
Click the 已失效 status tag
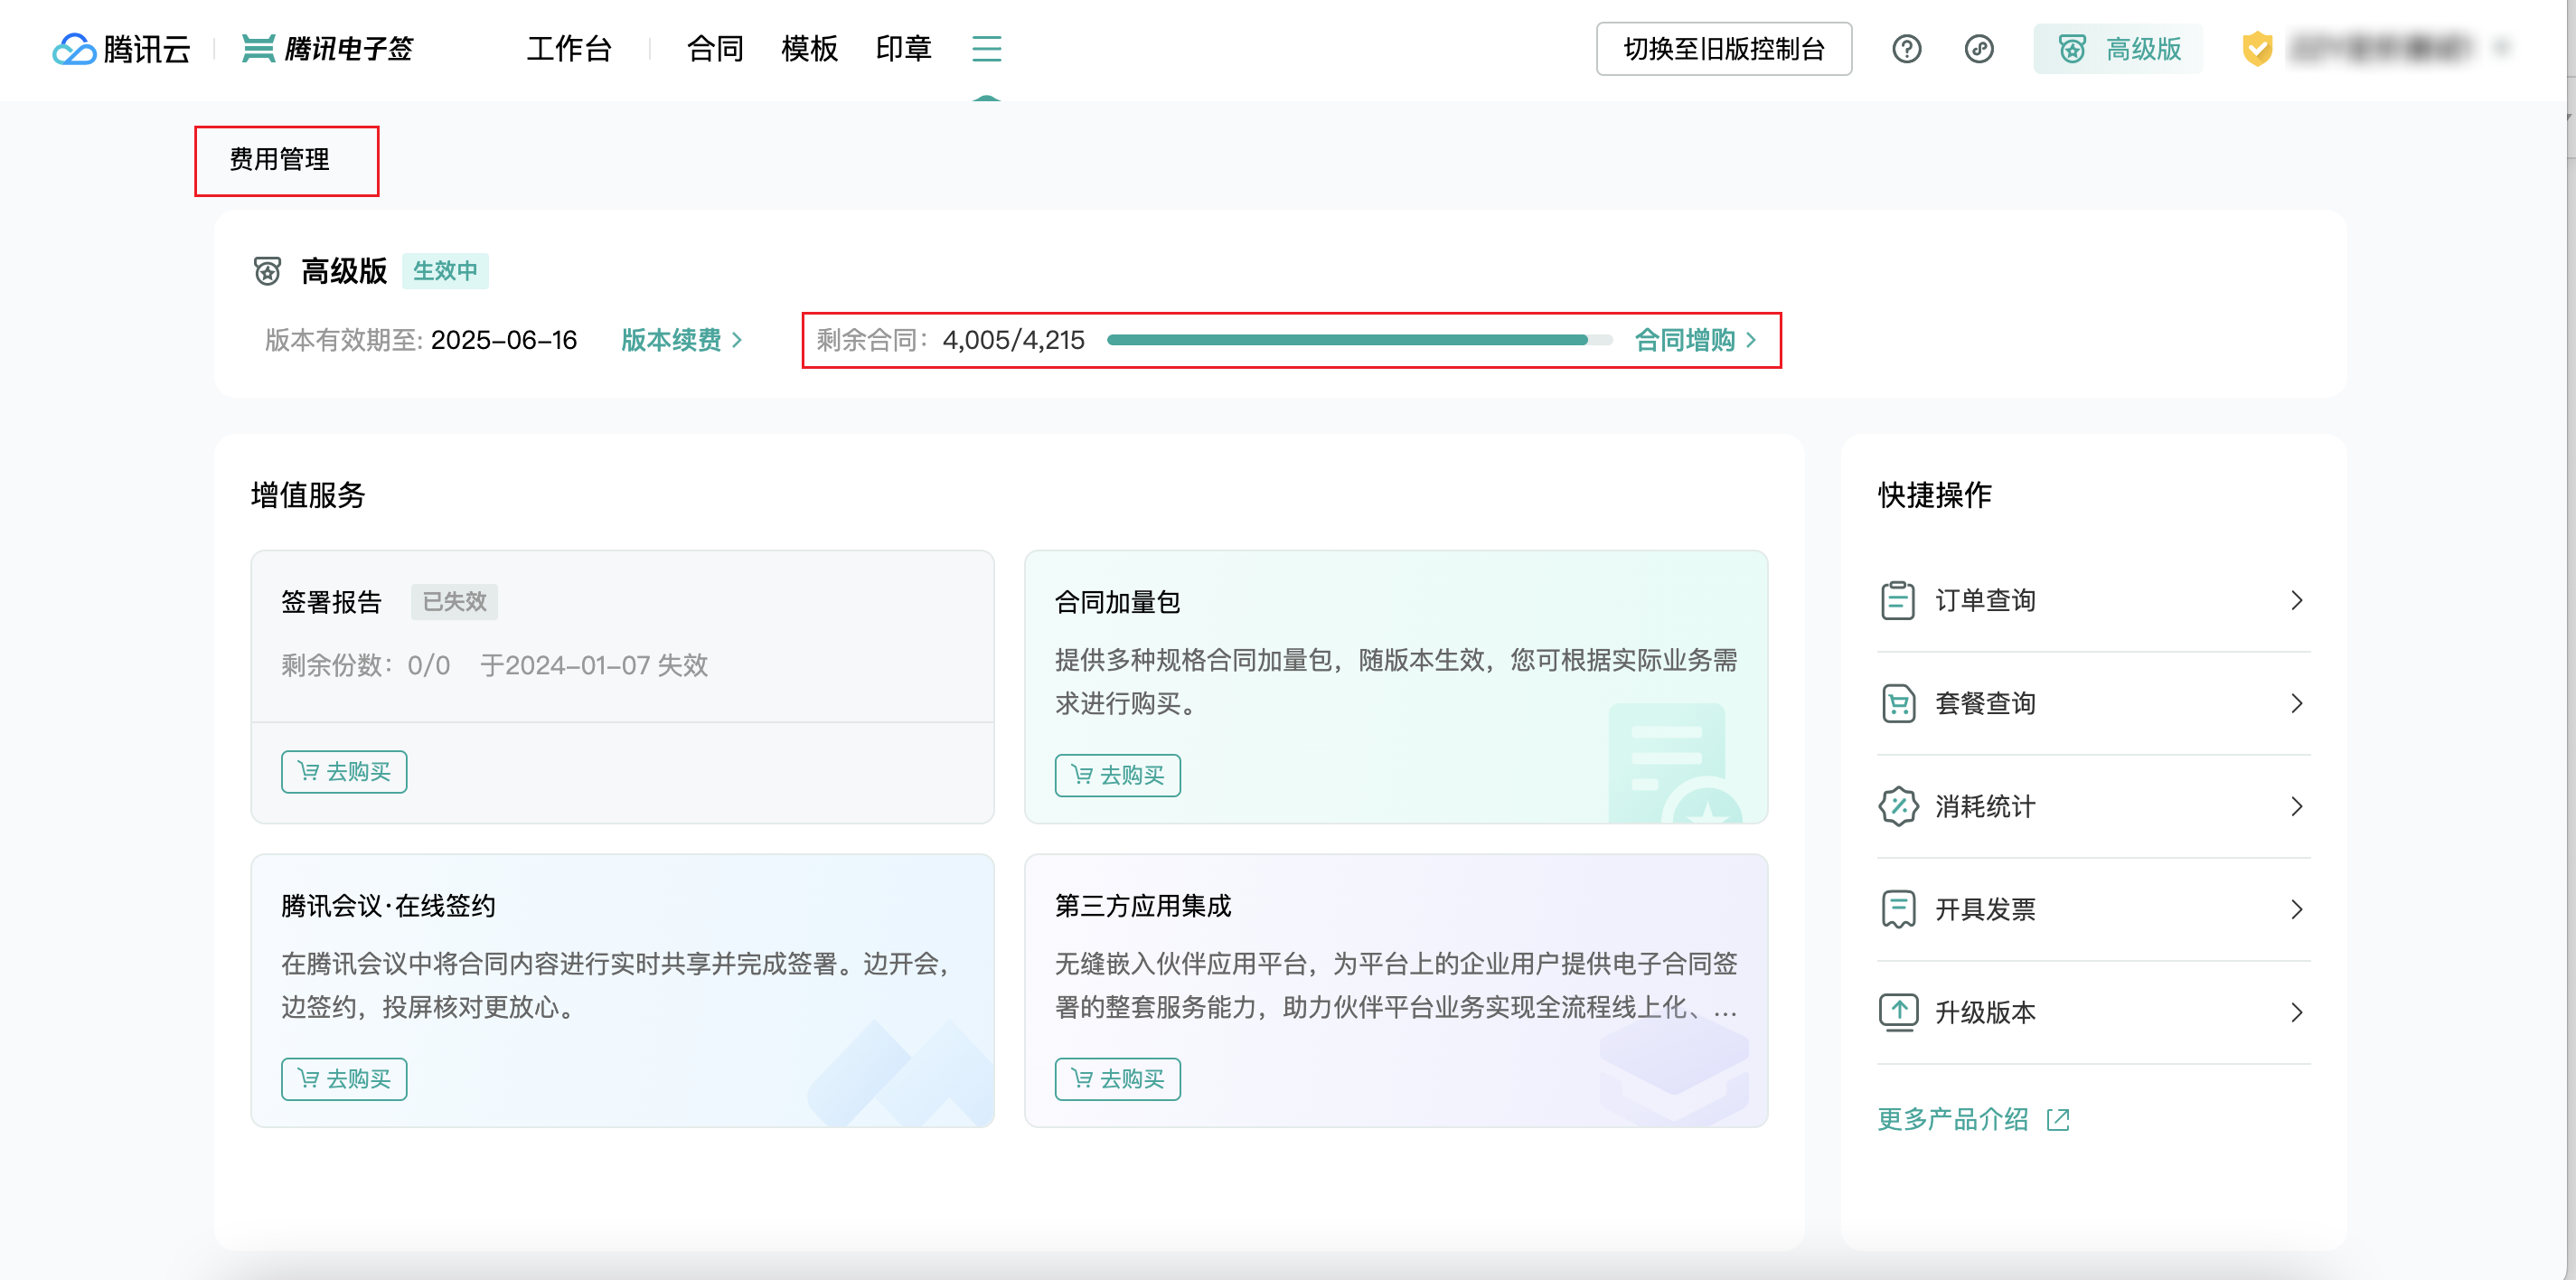click(454, 601)
